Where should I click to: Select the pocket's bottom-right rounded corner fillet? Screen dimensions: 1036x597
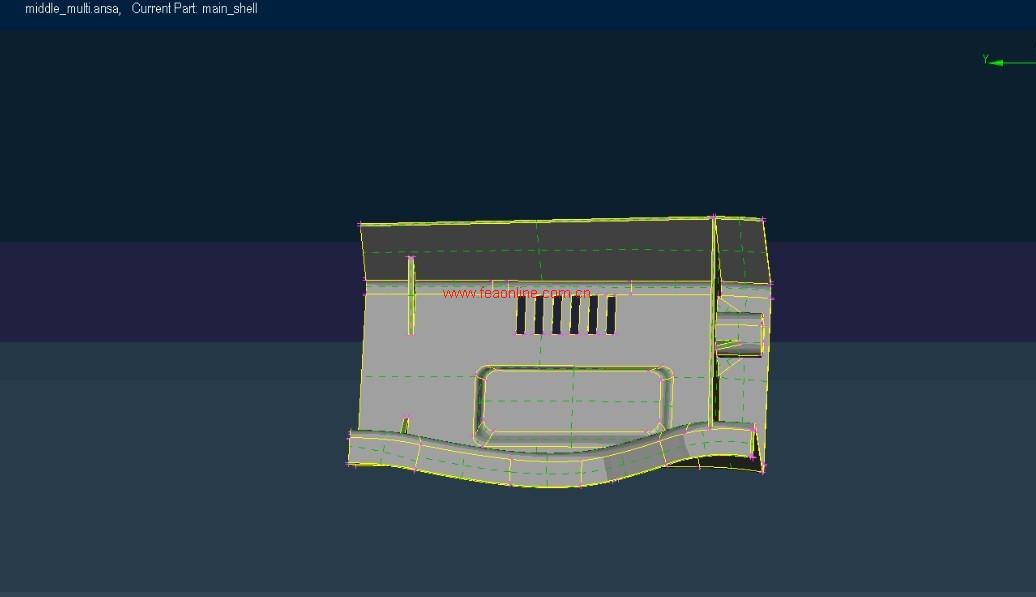[x=662, y=427]
